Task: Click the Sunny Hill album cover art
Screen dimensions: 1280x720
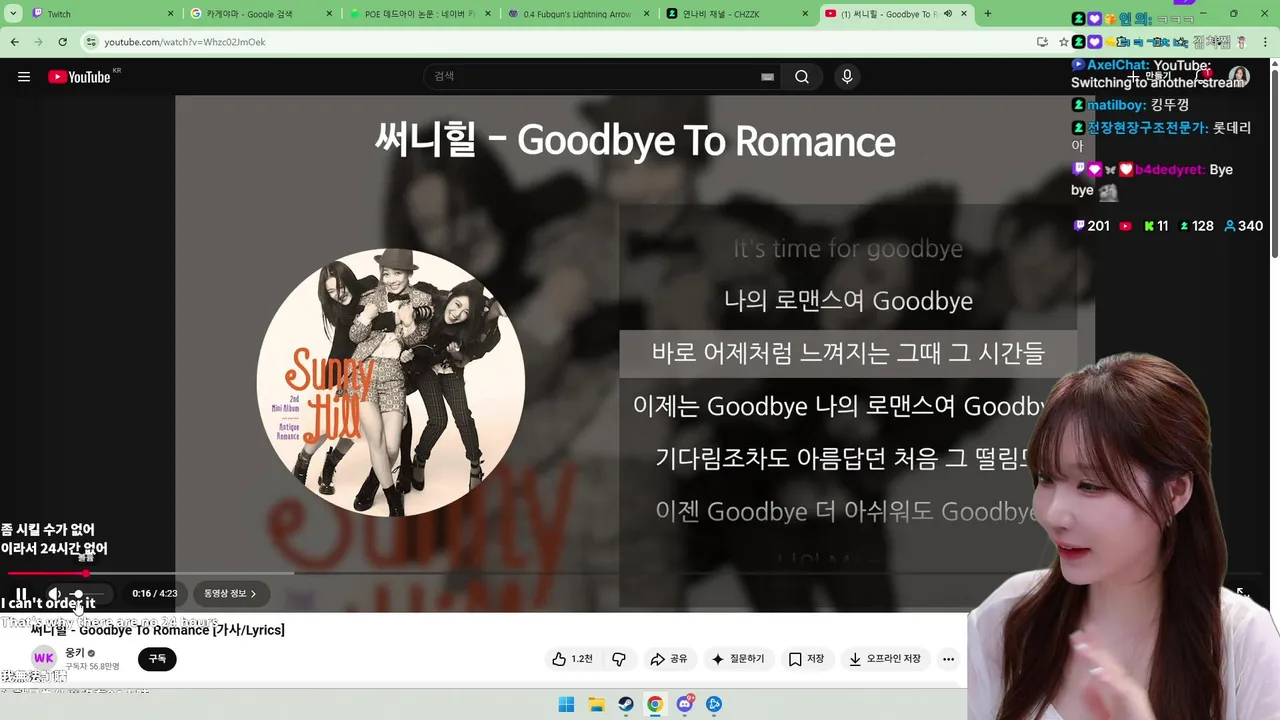Action: [x=391, y=383]
